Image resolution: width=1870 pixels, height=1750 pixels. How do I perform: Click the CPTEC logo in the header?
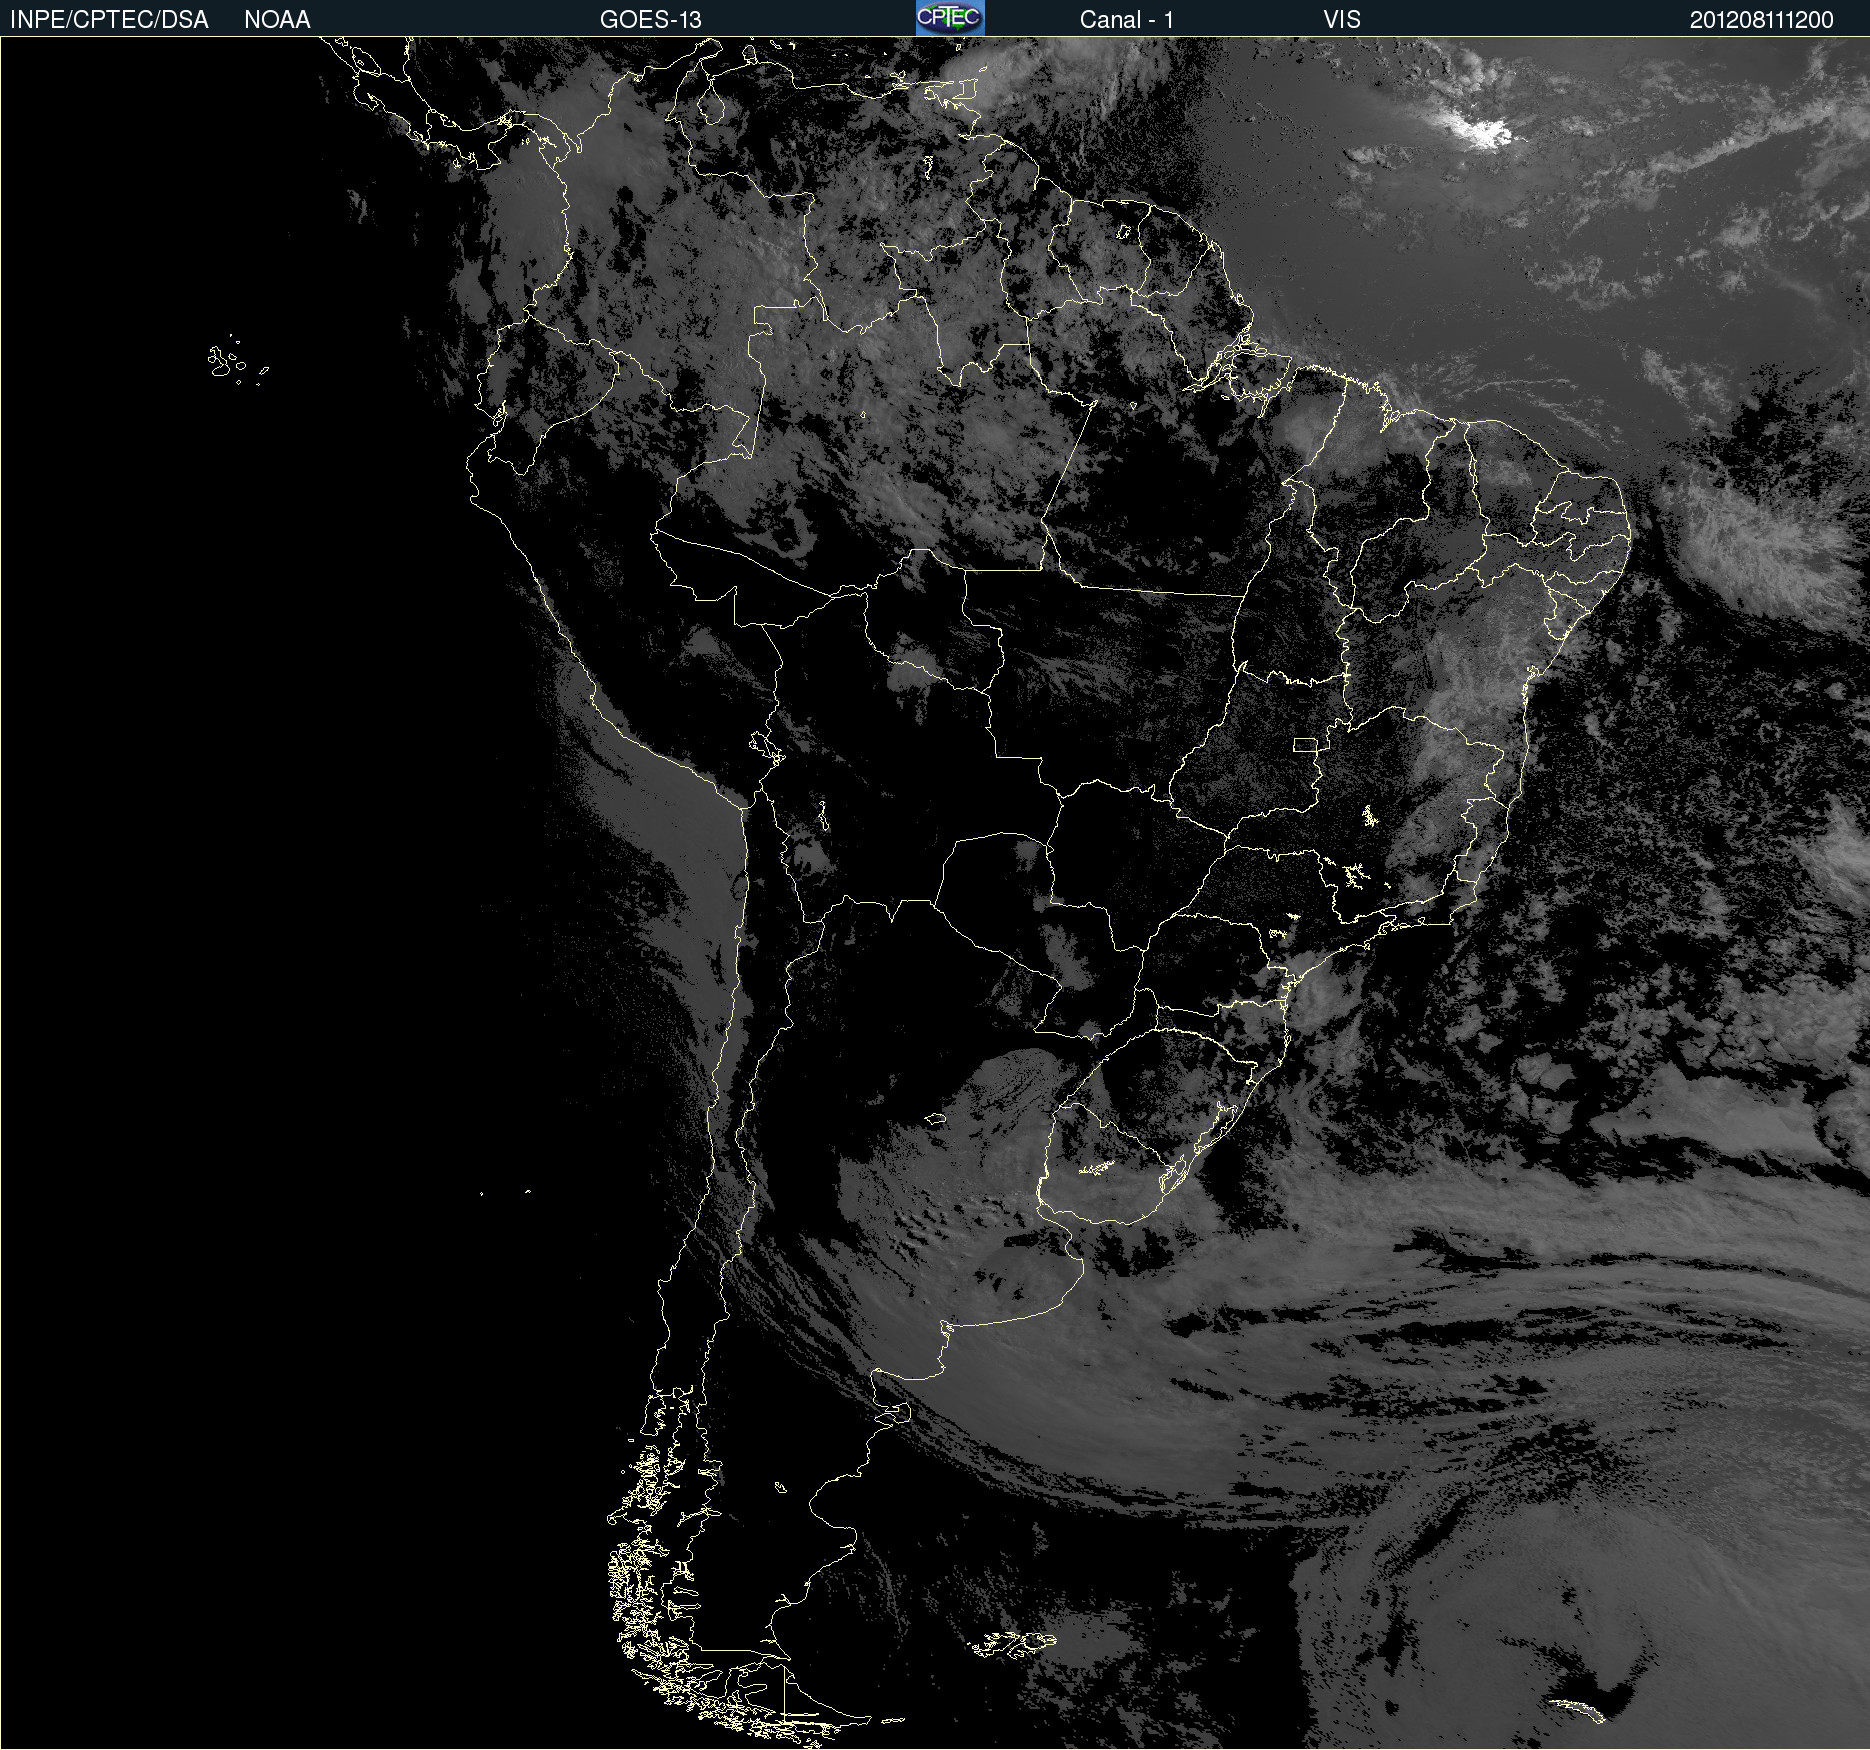click(x=950, y=18)
